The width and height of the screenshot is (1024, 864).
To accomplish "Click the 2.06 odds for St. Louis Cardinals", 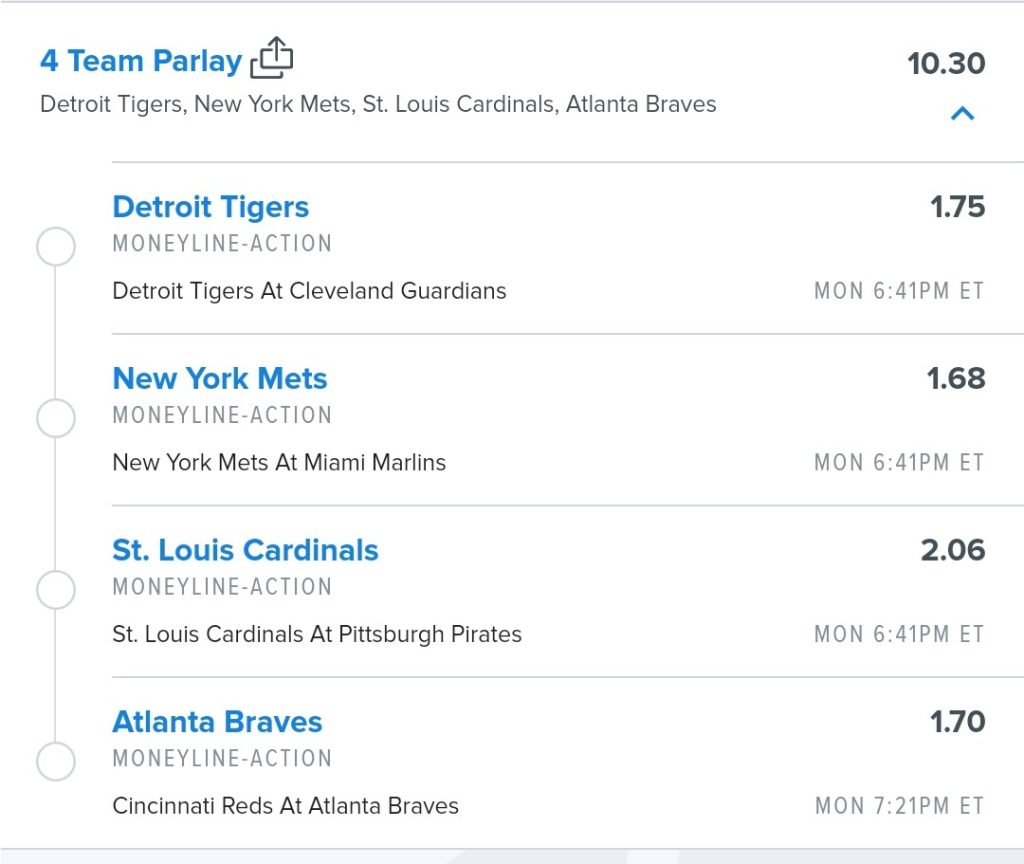I will click(x=953, y=550).
